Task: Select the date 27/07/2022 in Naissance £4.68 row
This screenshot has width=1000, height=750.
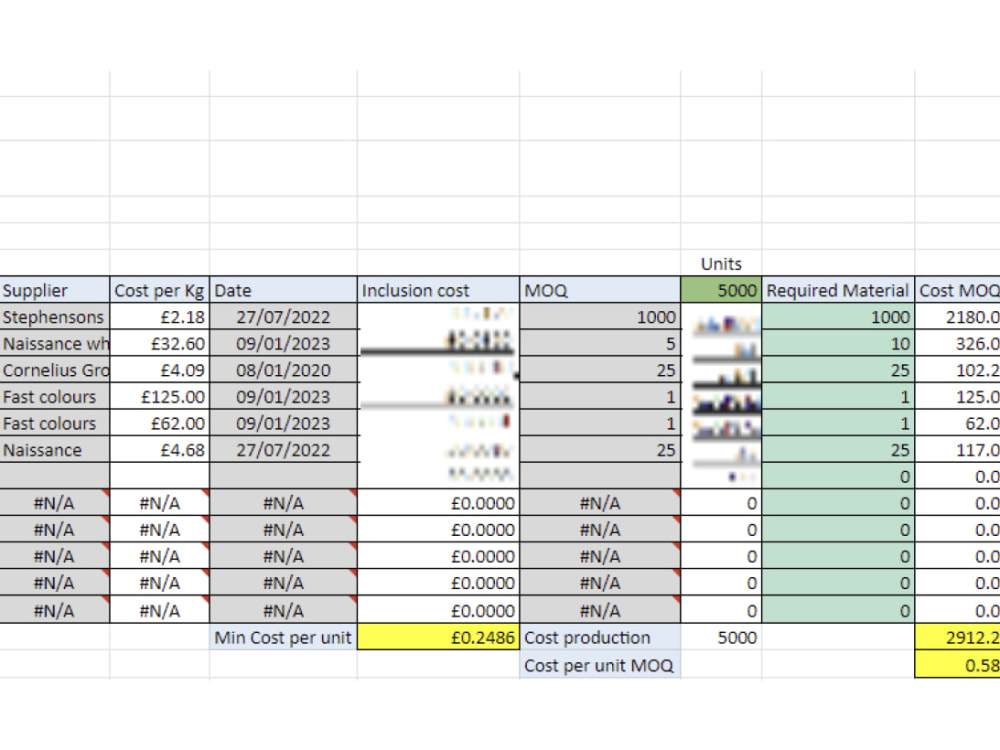Action: click(283, 450)
